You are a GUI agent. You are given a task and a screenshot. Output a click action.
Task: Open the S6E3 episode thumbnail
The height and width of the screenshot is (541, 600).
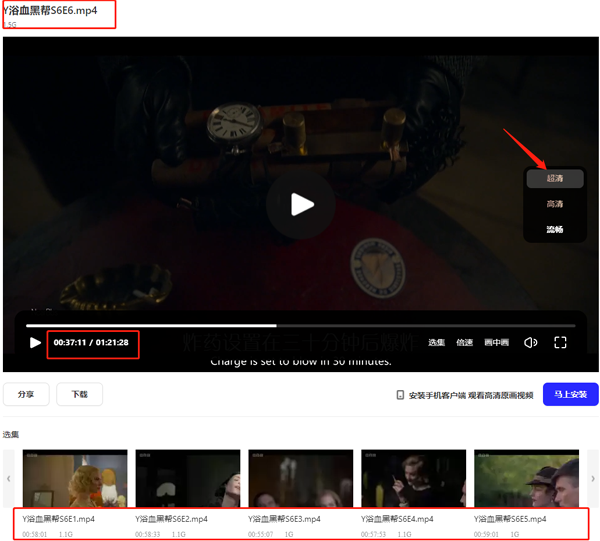(301, 478)
